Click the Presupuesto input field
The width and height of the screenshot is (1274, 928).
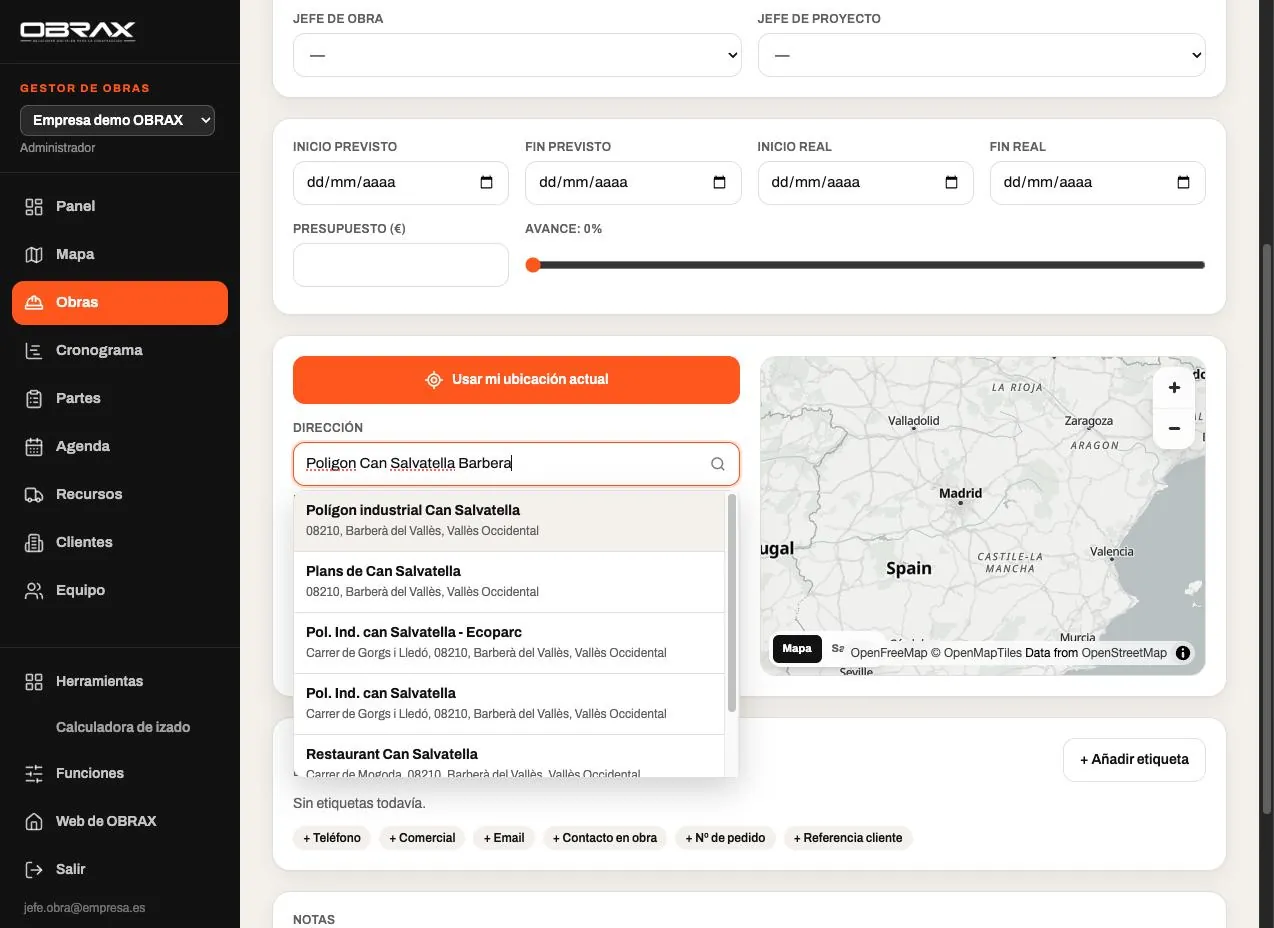[x=401, y=265]
